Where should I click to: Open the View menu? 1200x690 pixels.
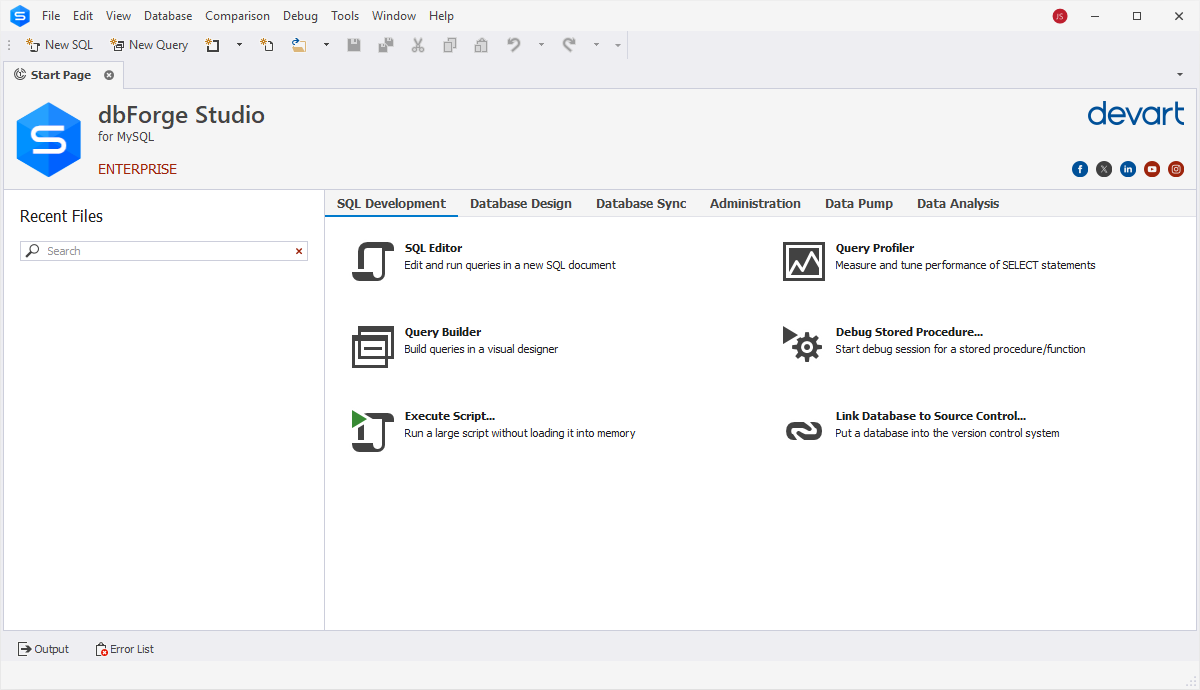[118, 16]
